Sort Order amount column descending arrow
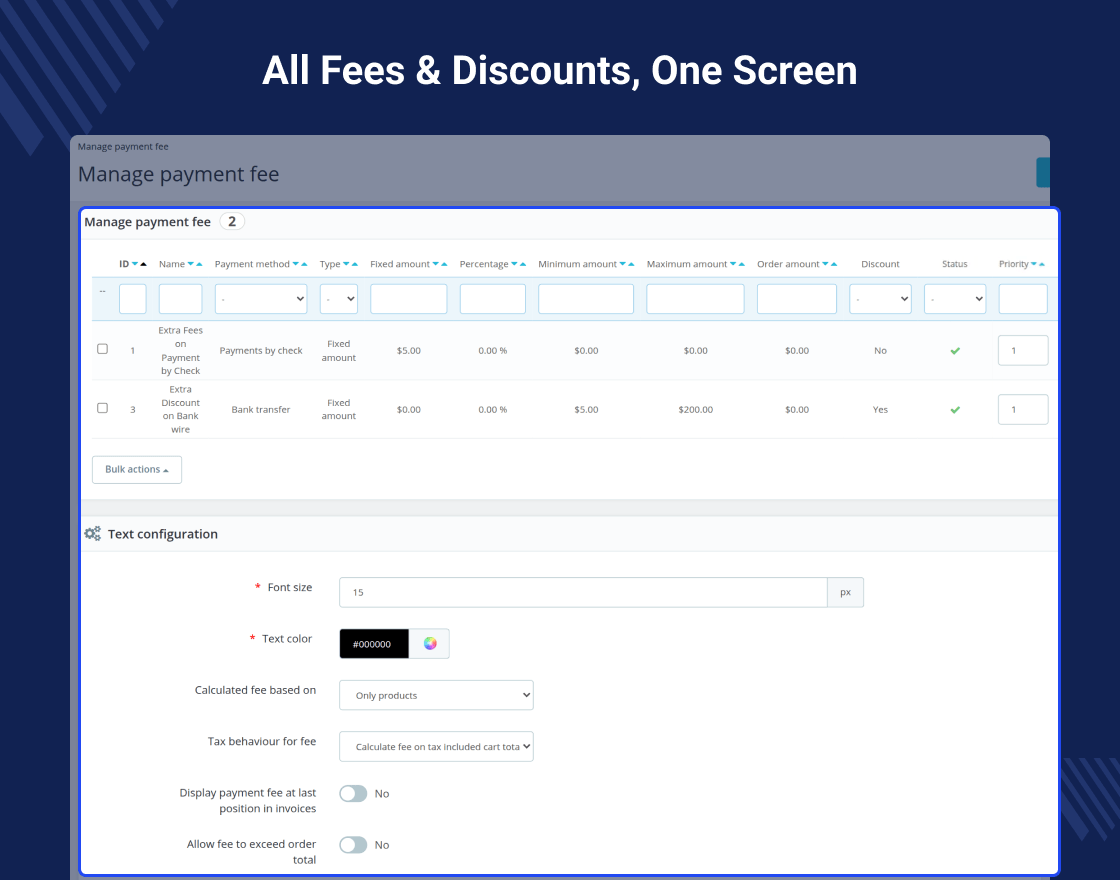 click(826, 264)
